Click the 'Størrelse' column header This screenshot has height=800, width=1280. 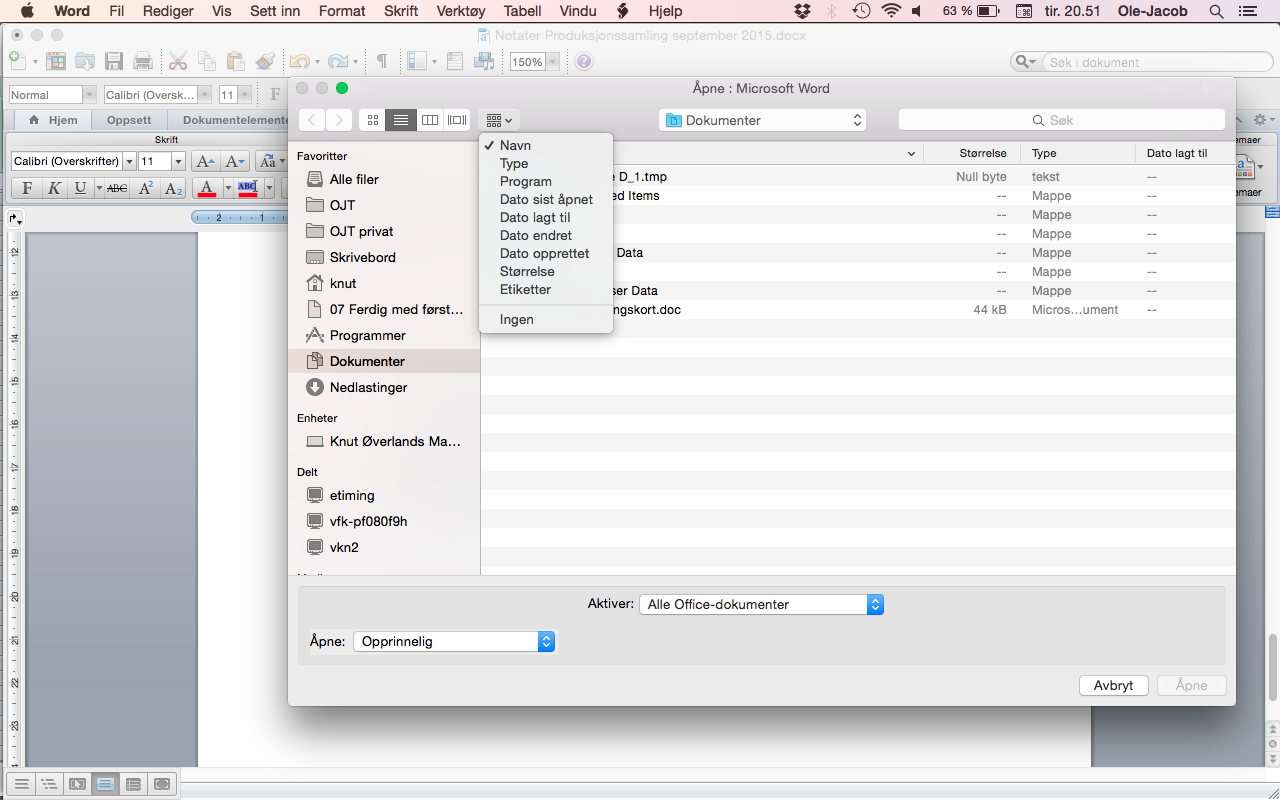[971, 154]
